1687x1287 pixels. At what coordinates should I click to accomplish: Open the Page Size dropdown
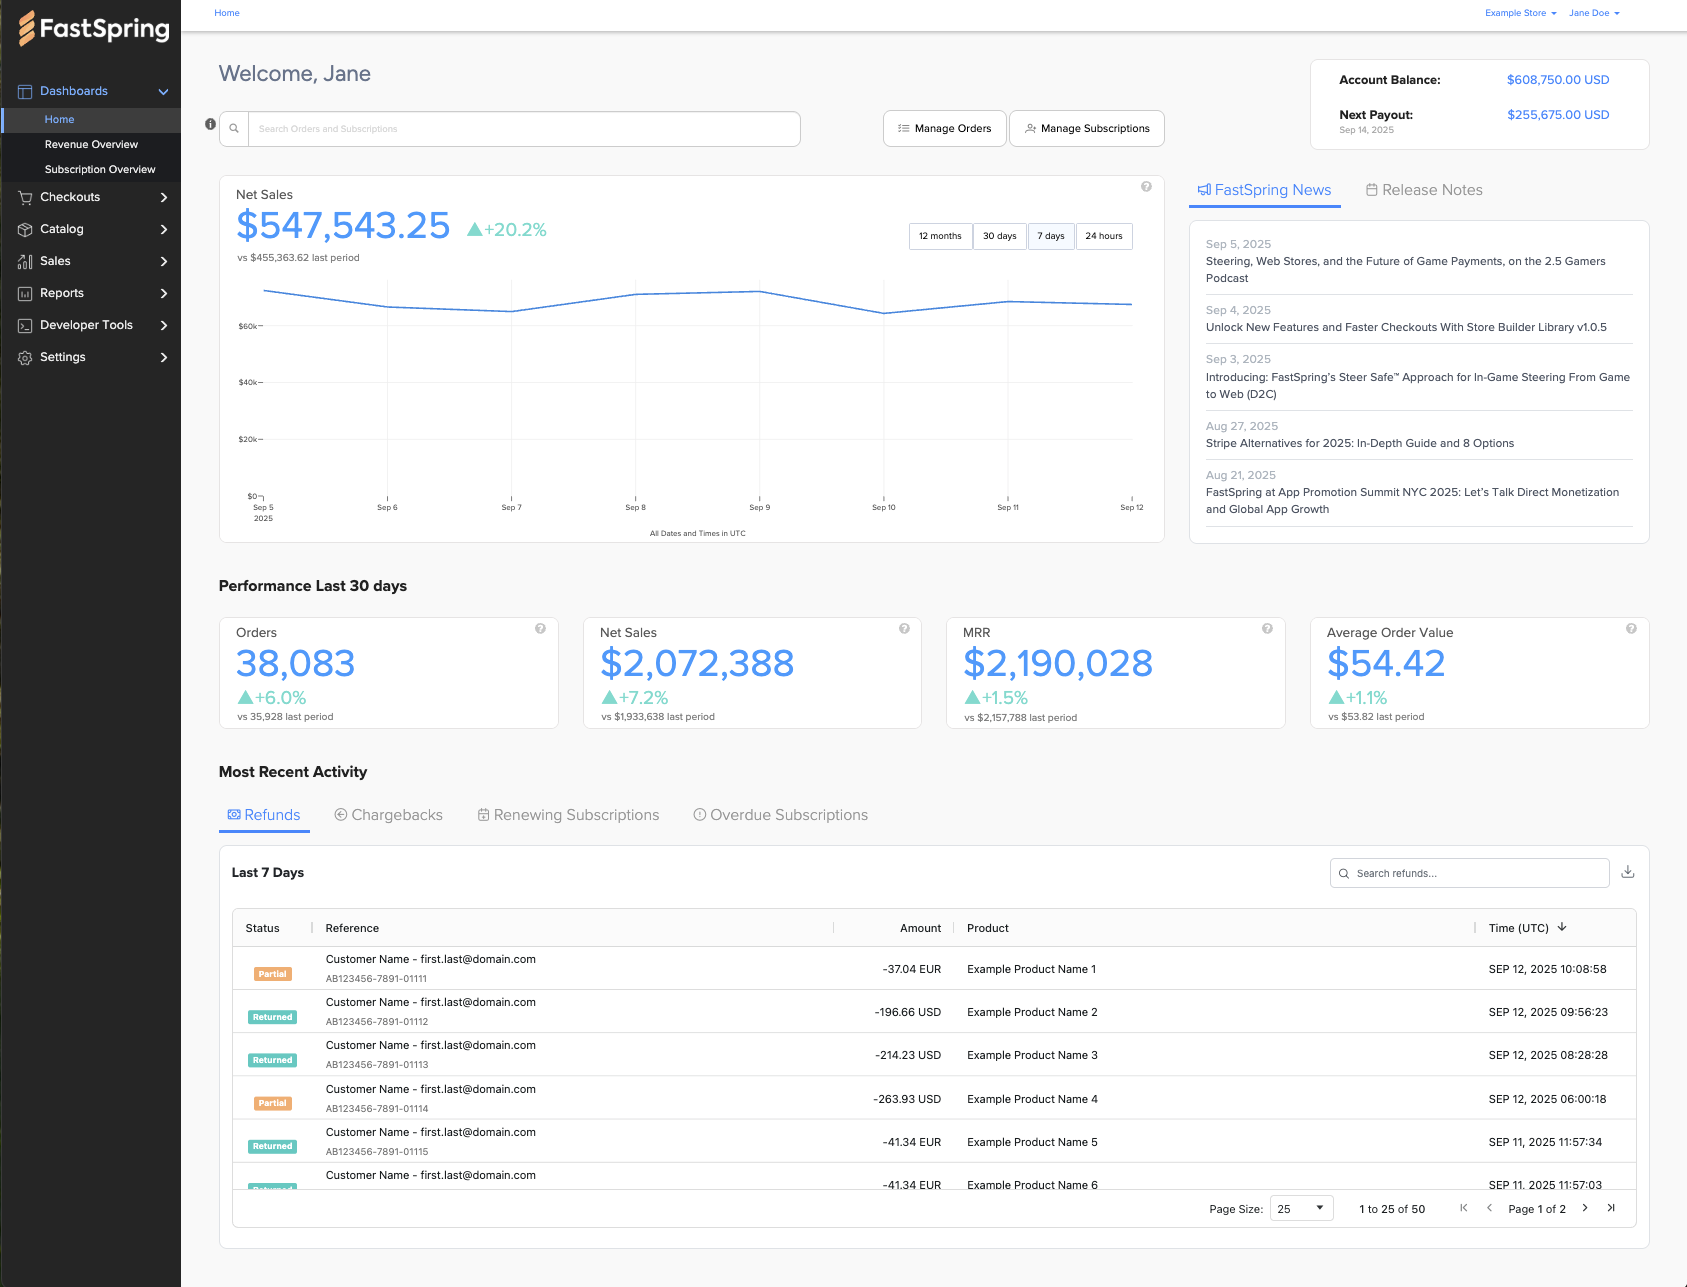coord(1301,1208)
